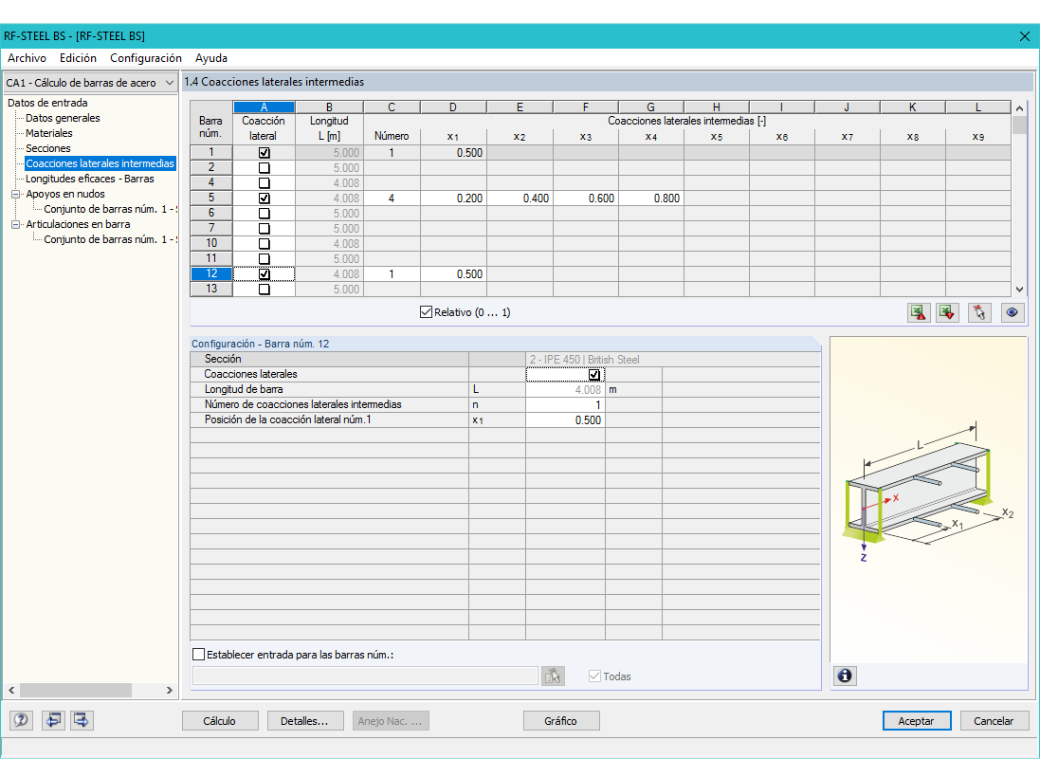Click the Aceptar button
Viewport: 1040px width, 782px height.
tap(916, 721)
